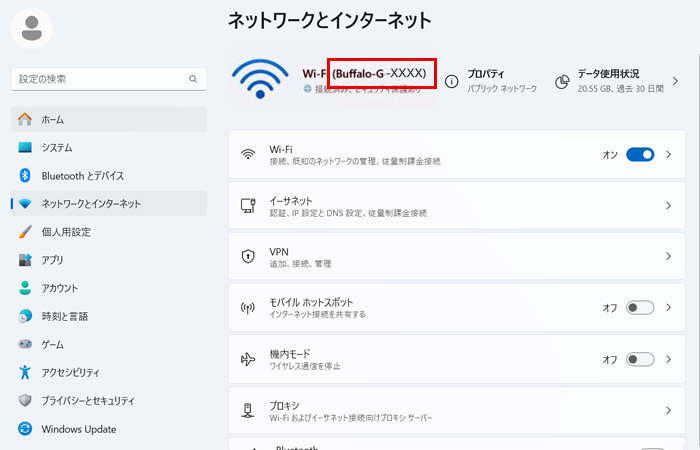Click the 機内モード airplane icon
This screenshot has width=700, height=450.
tap(248, 359)
